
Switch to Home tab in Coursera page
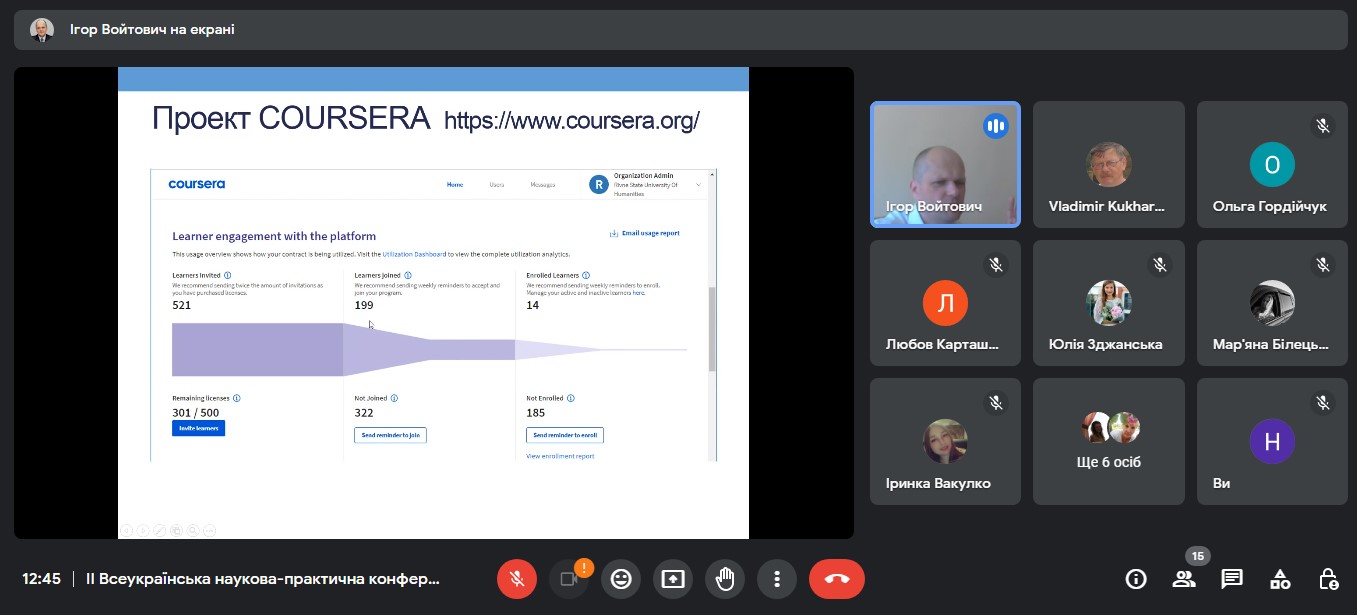pyautogui.click(x=455, y=185)
